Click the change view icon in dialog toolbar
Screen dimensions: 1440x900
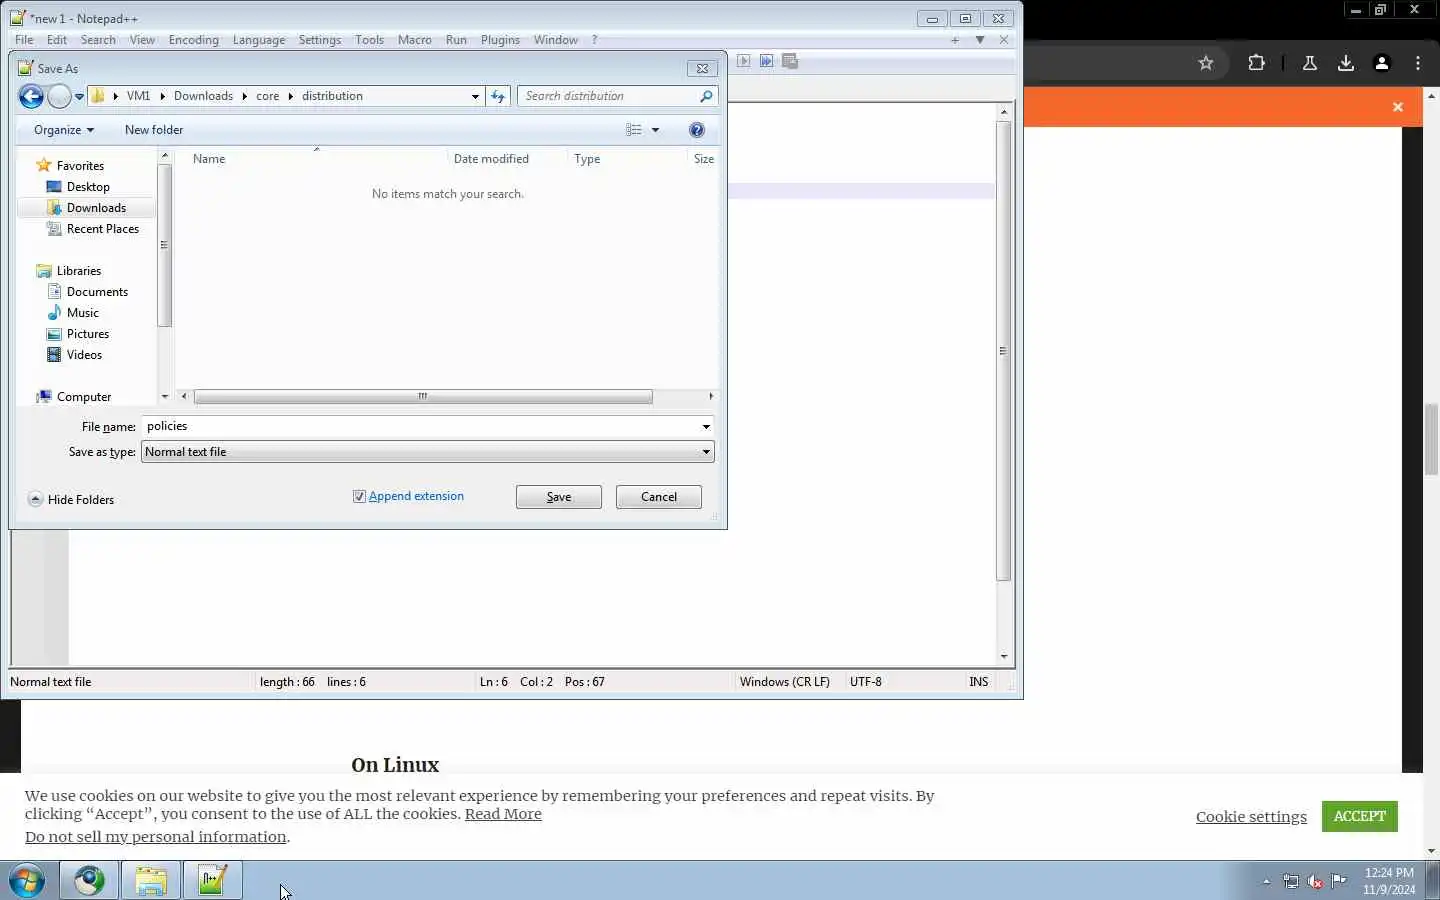pyautogui.click(x=634, y=130)
